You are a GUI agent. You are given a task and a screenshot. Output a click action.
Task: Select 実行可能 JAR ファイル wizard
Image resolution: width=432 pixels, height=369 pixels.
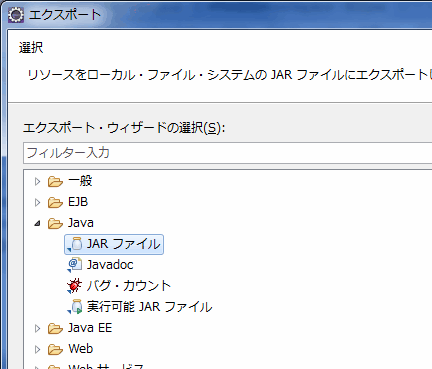click(149, 307)
